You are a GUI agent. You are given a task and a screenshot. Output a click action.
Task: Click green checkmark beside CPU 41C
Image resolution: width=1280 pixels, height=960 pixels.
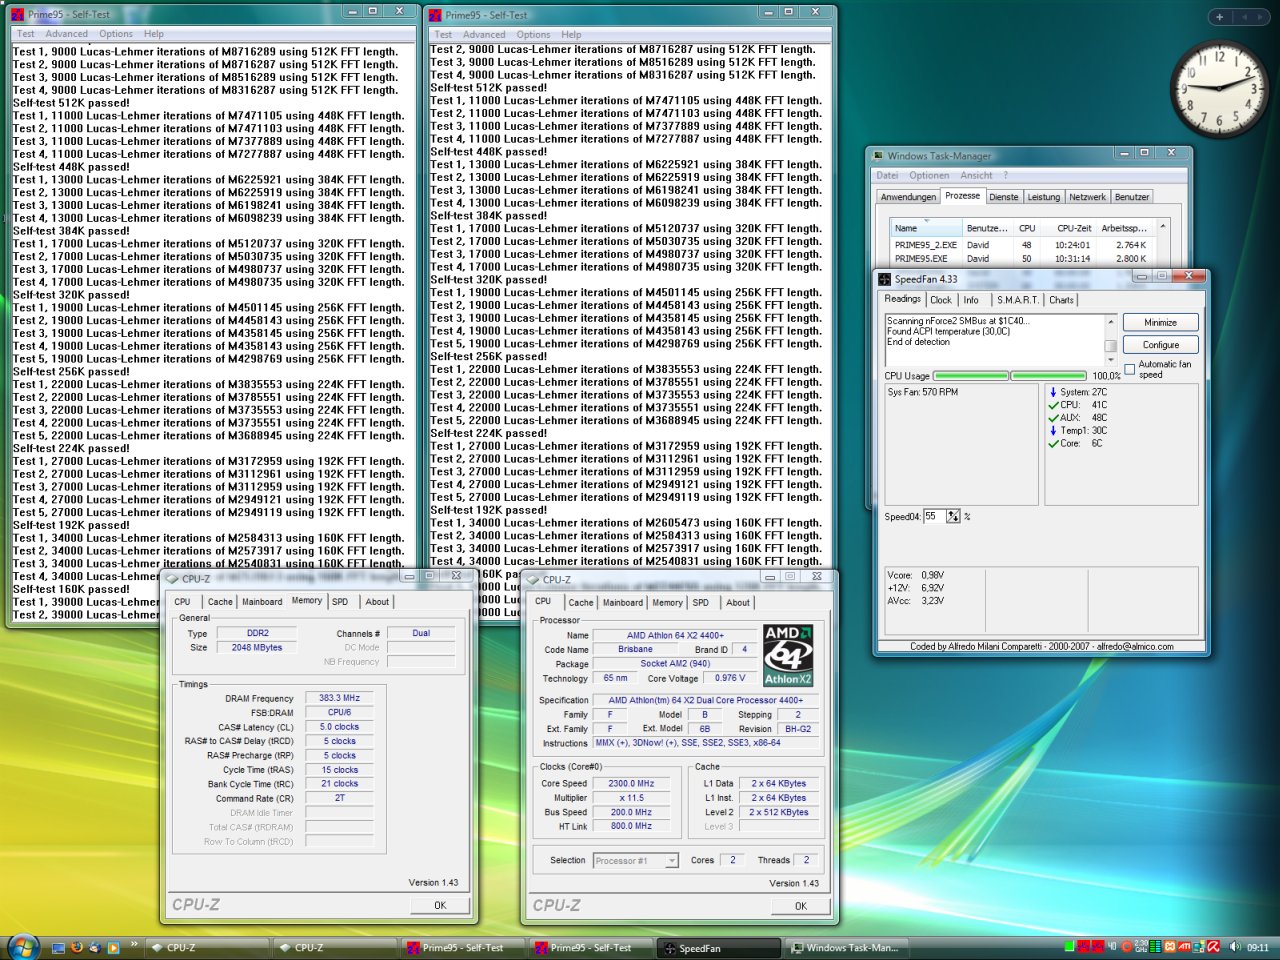tap(1053, 405)
